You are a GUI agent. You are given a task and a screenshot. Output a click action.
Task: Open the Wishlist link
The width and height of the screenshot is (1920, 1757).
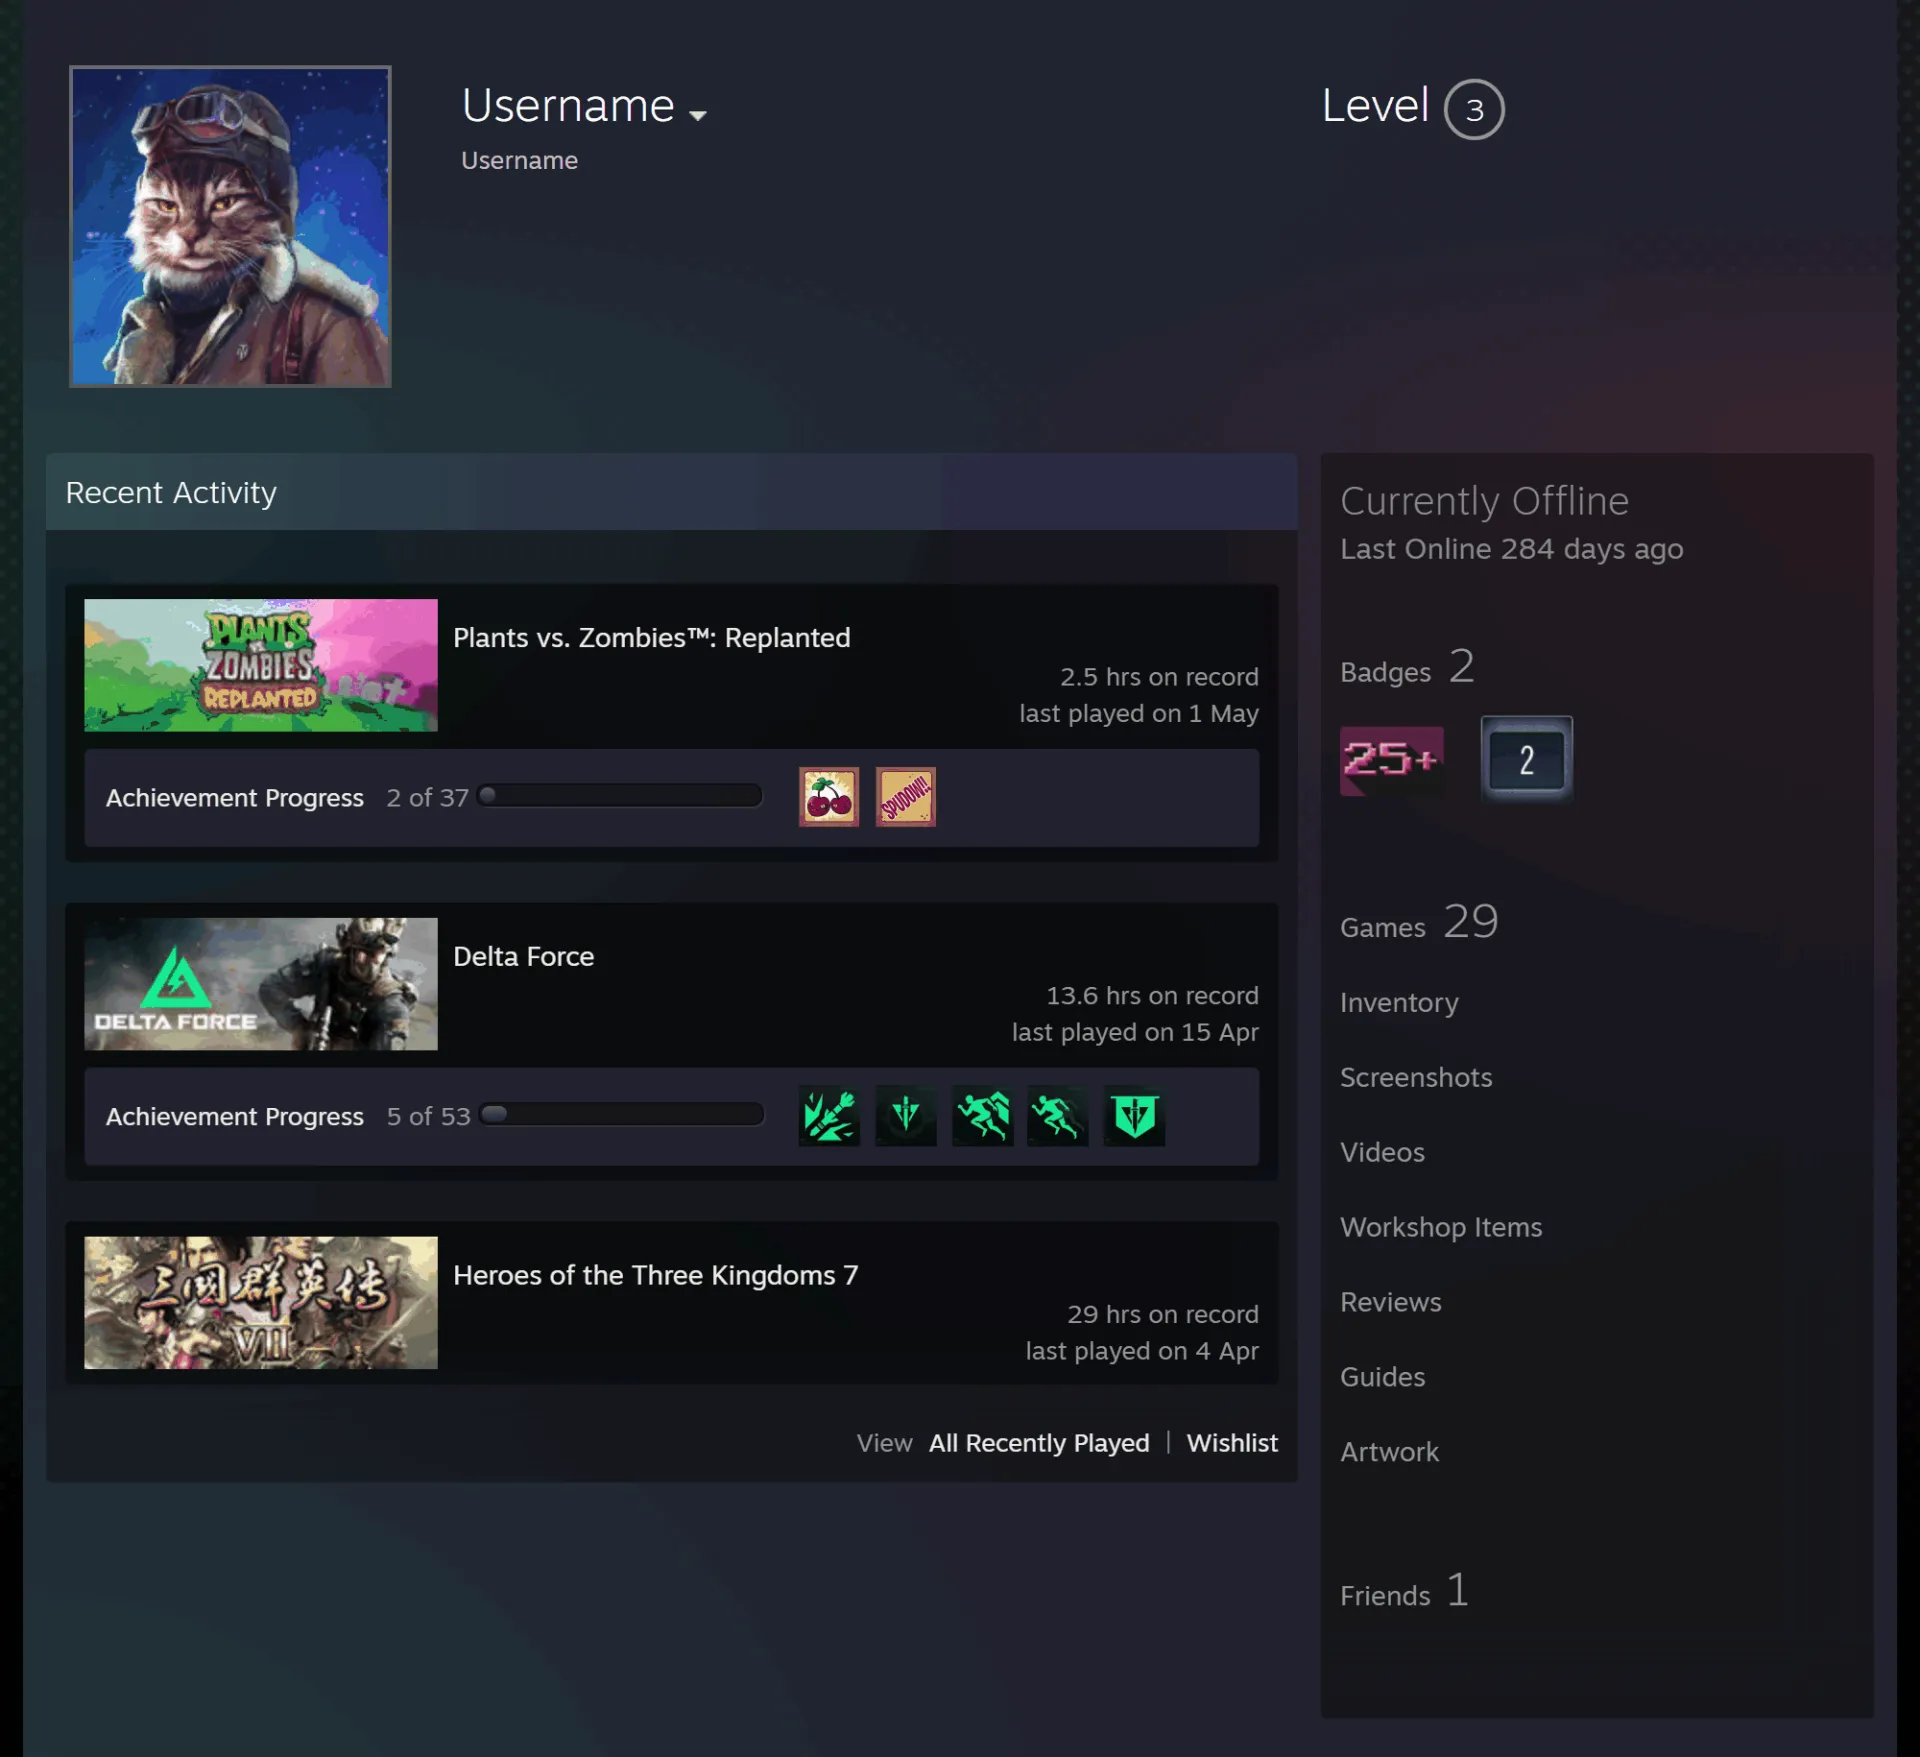[x=1232, y=1443]
